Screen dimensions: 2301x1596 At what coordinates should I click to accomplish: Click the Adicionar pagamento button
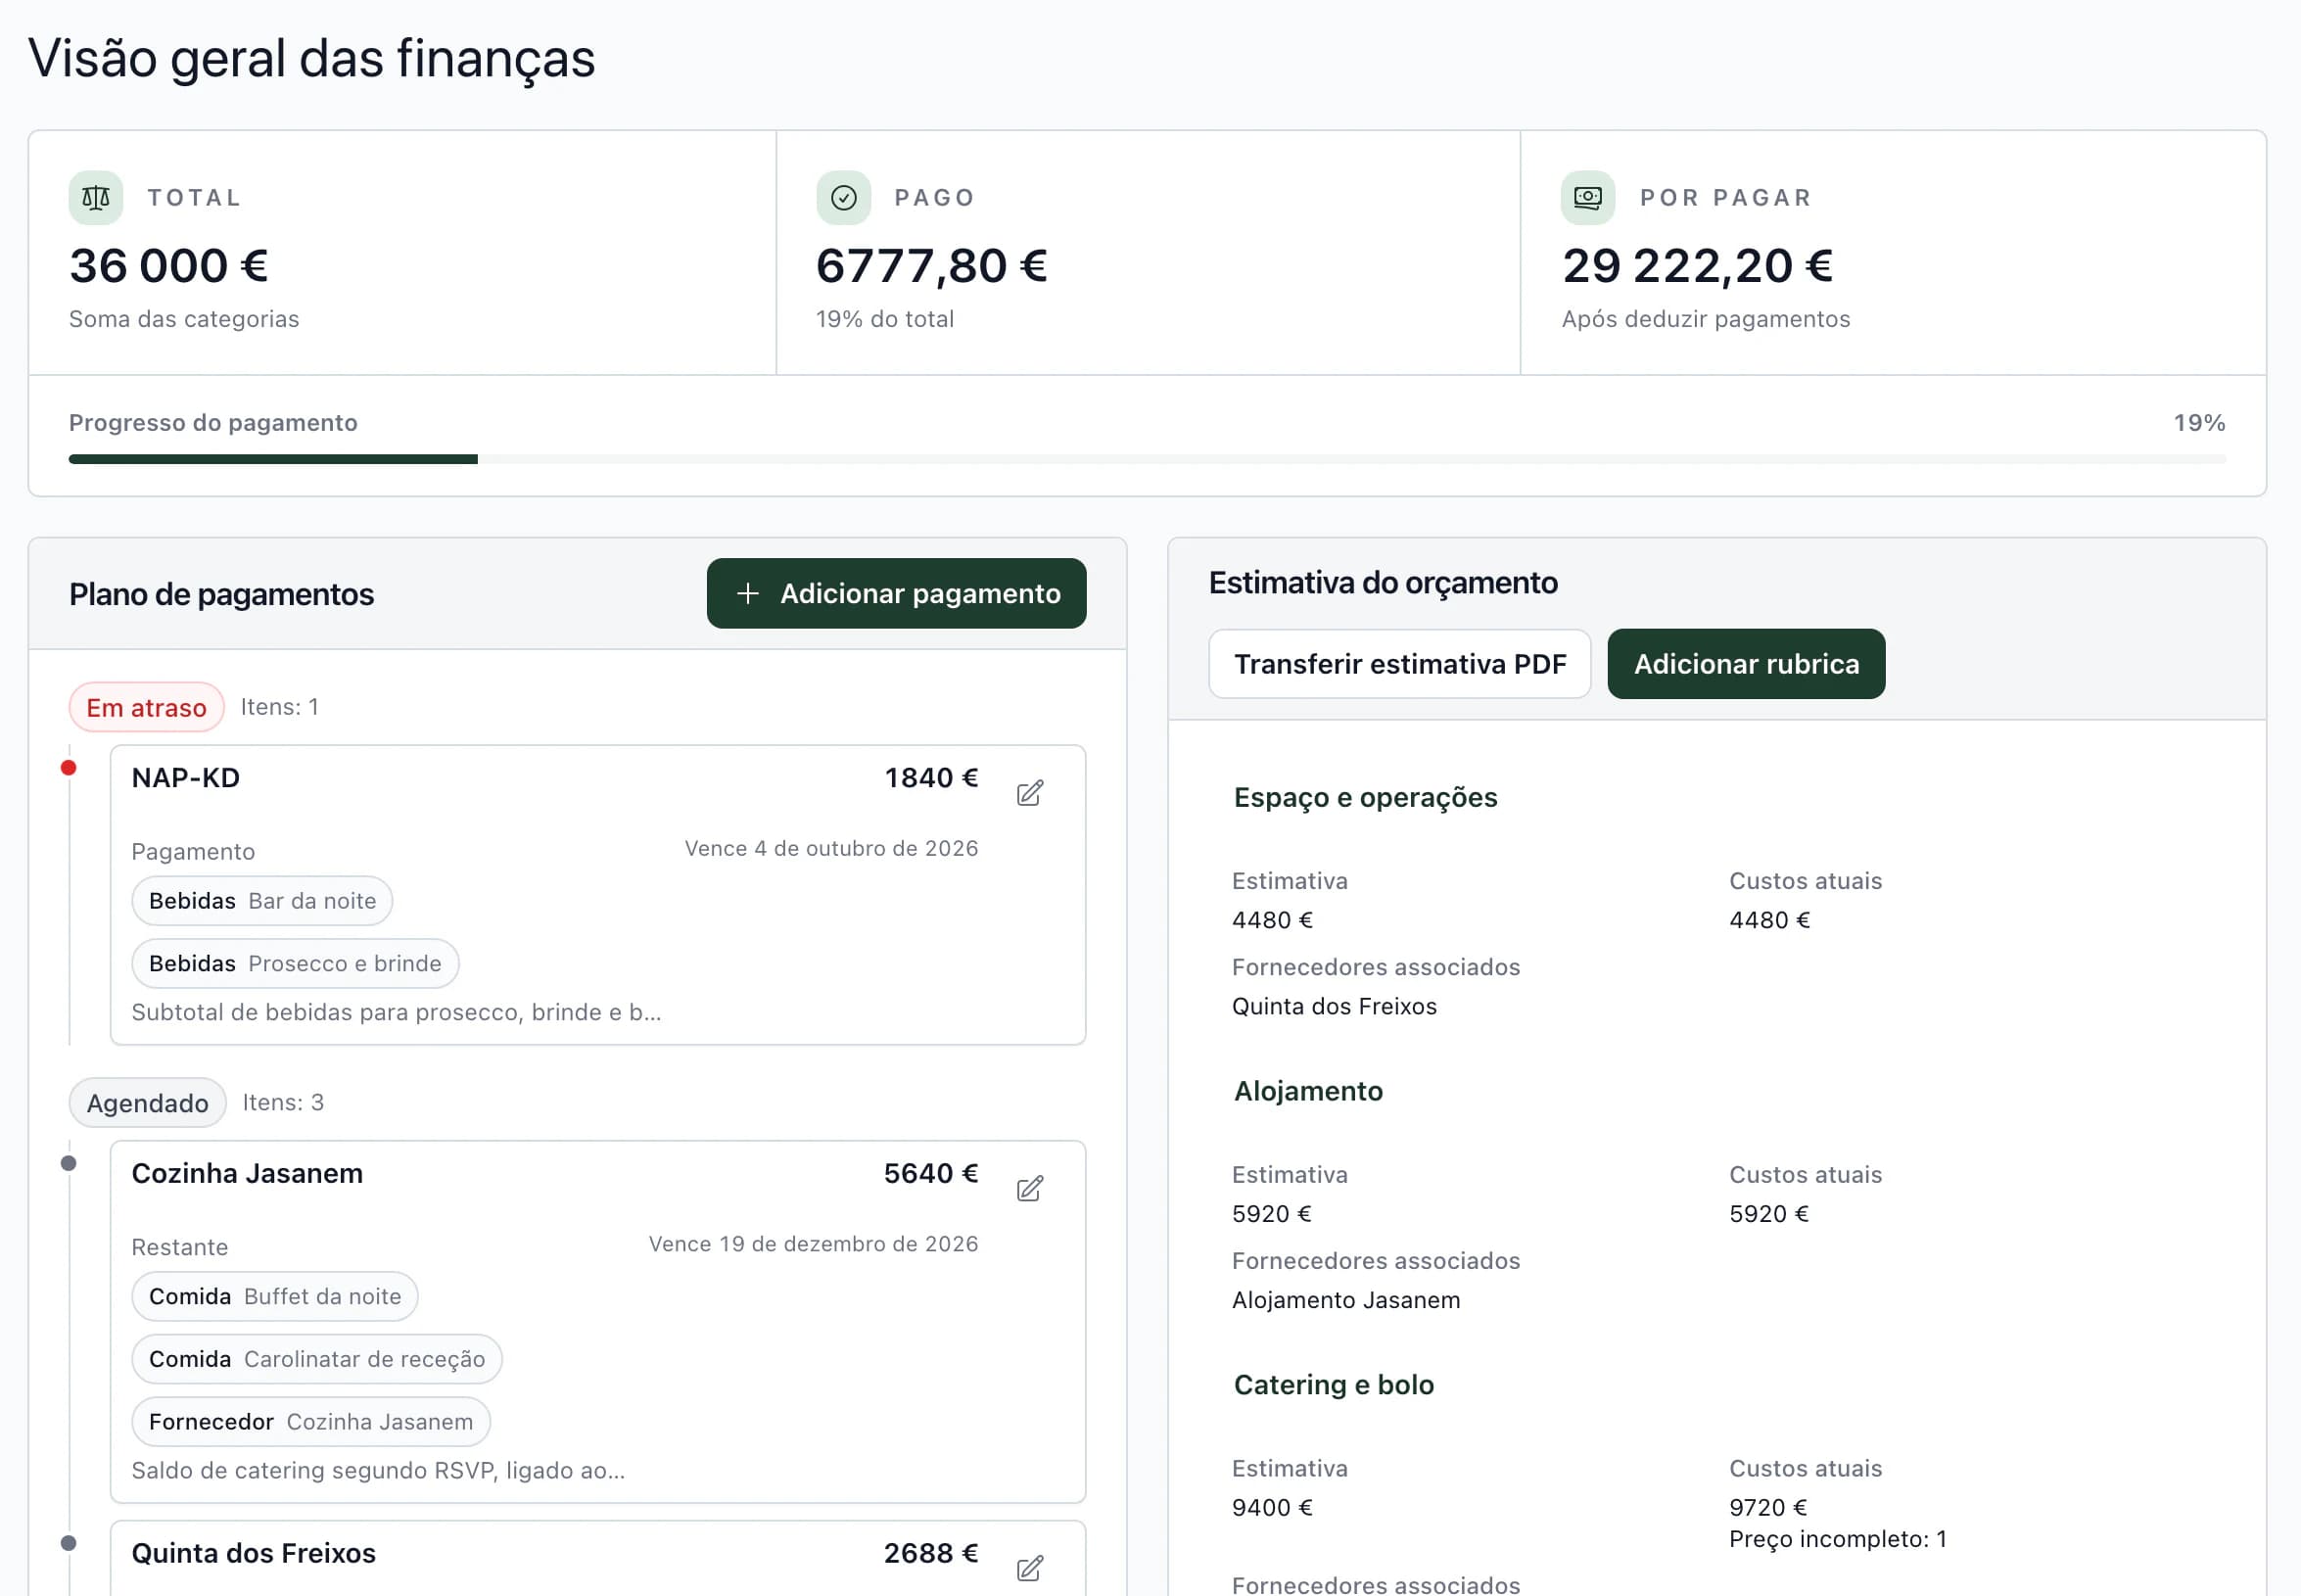coord(896,594)
